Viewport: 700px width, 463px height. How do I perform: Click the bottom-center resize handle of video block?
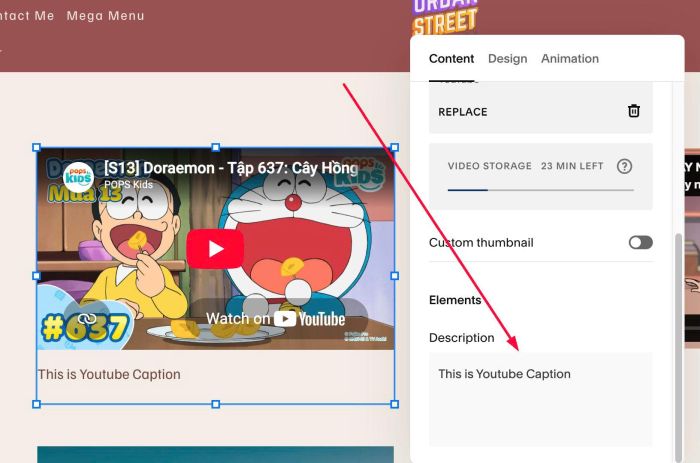click(216, 404)
